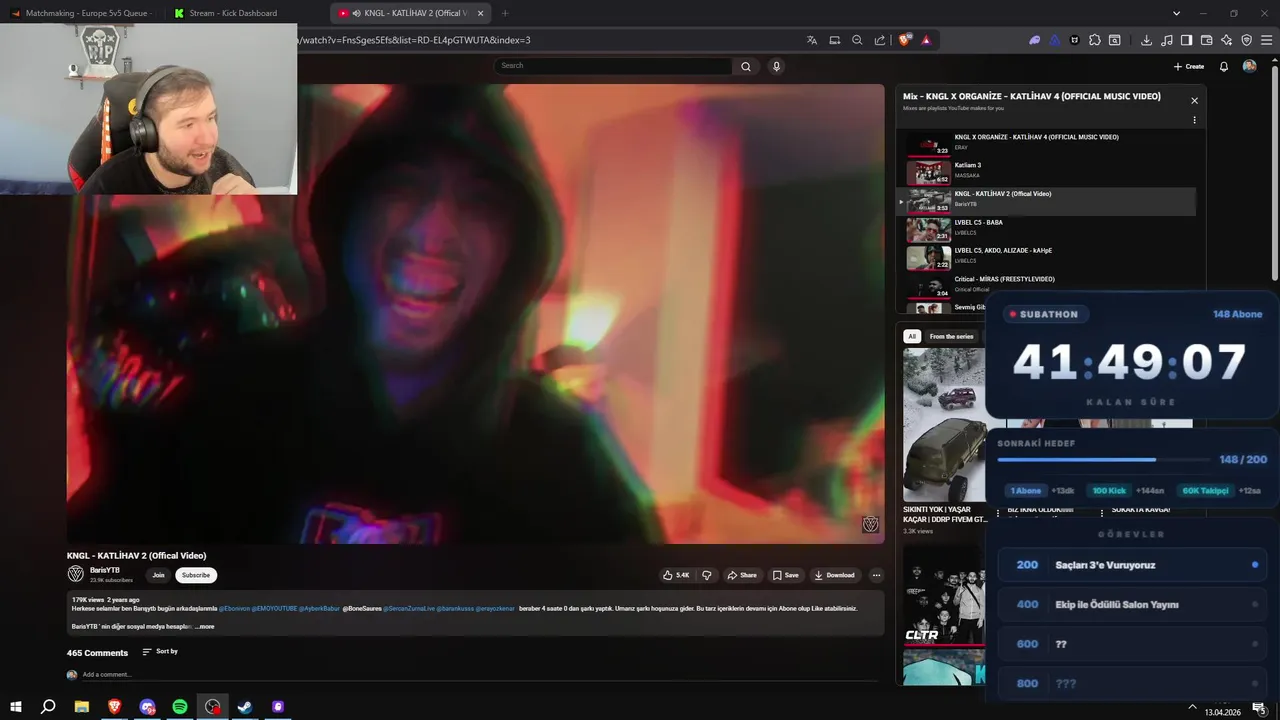
Task: Select the From the series filter chip
Action: [x=951, y=336]
